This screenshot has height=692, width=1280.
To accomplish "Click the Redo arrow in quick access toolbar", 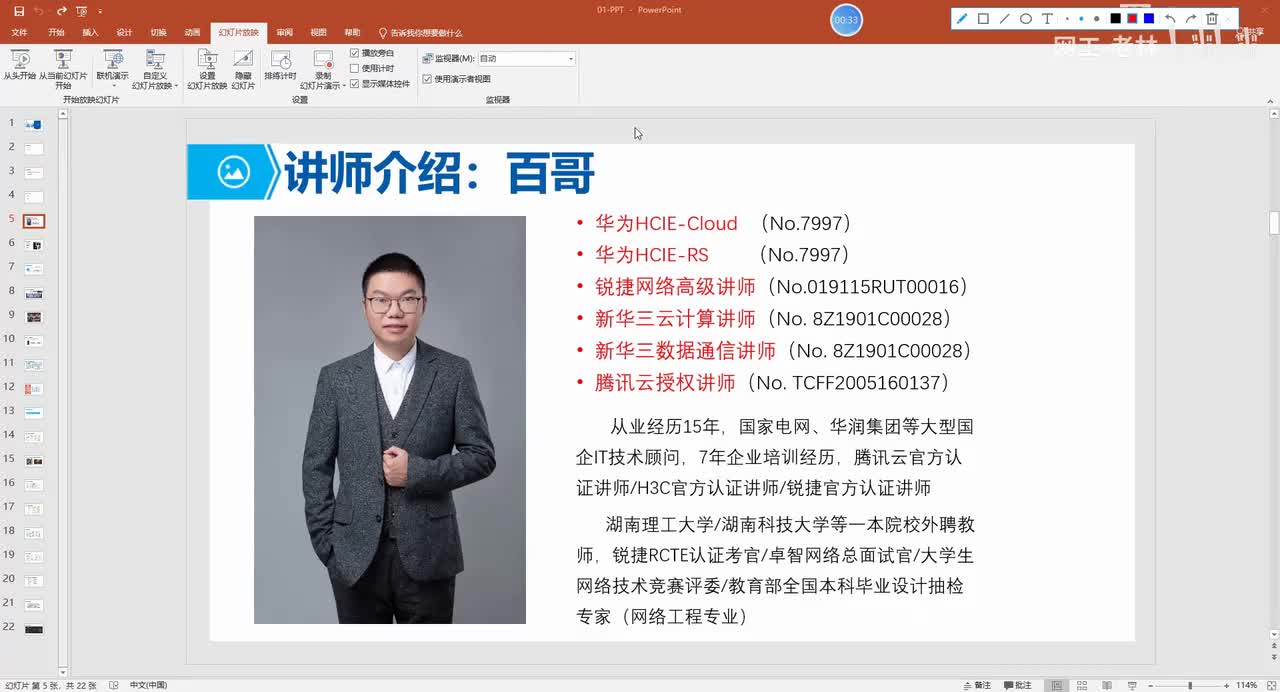I will pyautogui.click(x=62, y=10).
